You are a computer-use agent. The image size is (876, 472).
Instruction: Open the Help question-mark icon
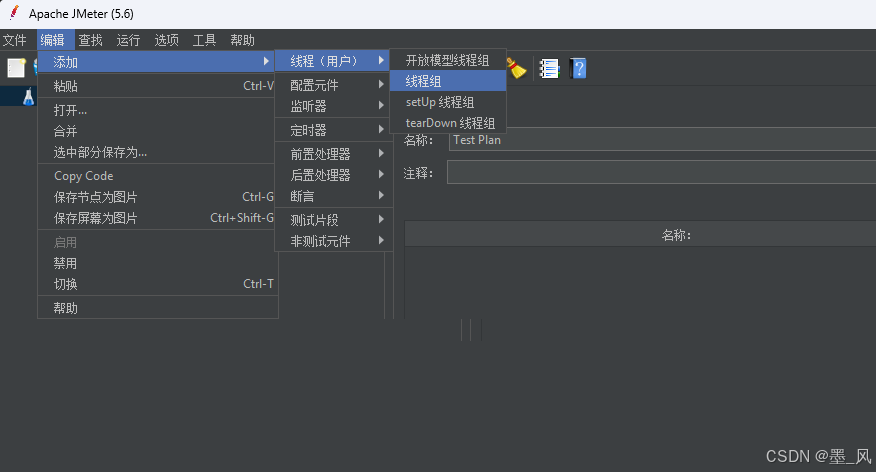578,69
